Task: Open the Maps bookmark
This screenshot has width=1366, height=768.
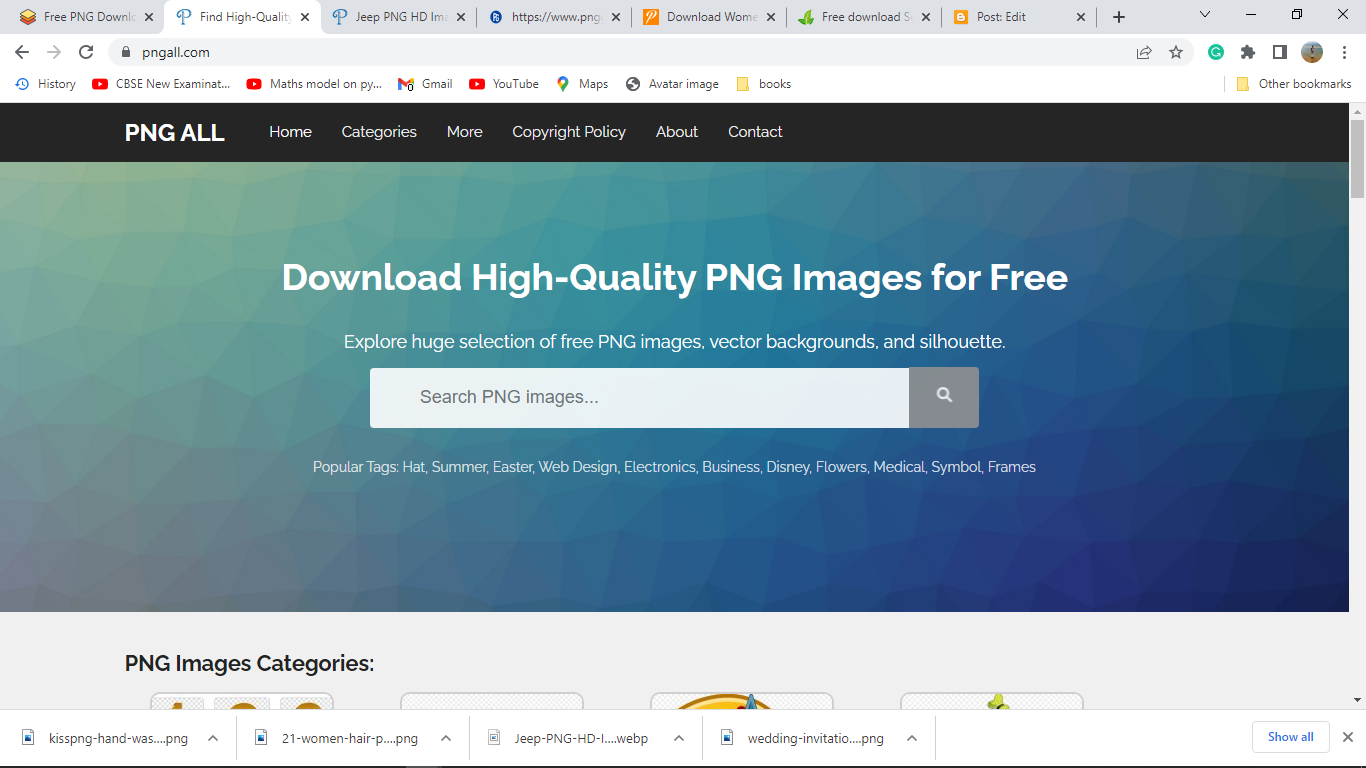Action: [x=582, y=84]
